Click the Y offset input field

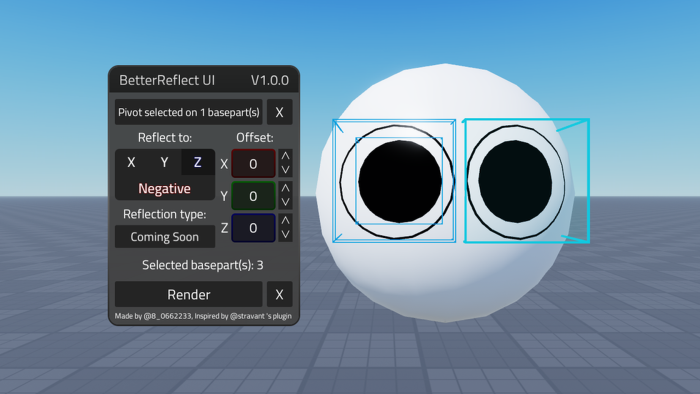pos(253,196)
